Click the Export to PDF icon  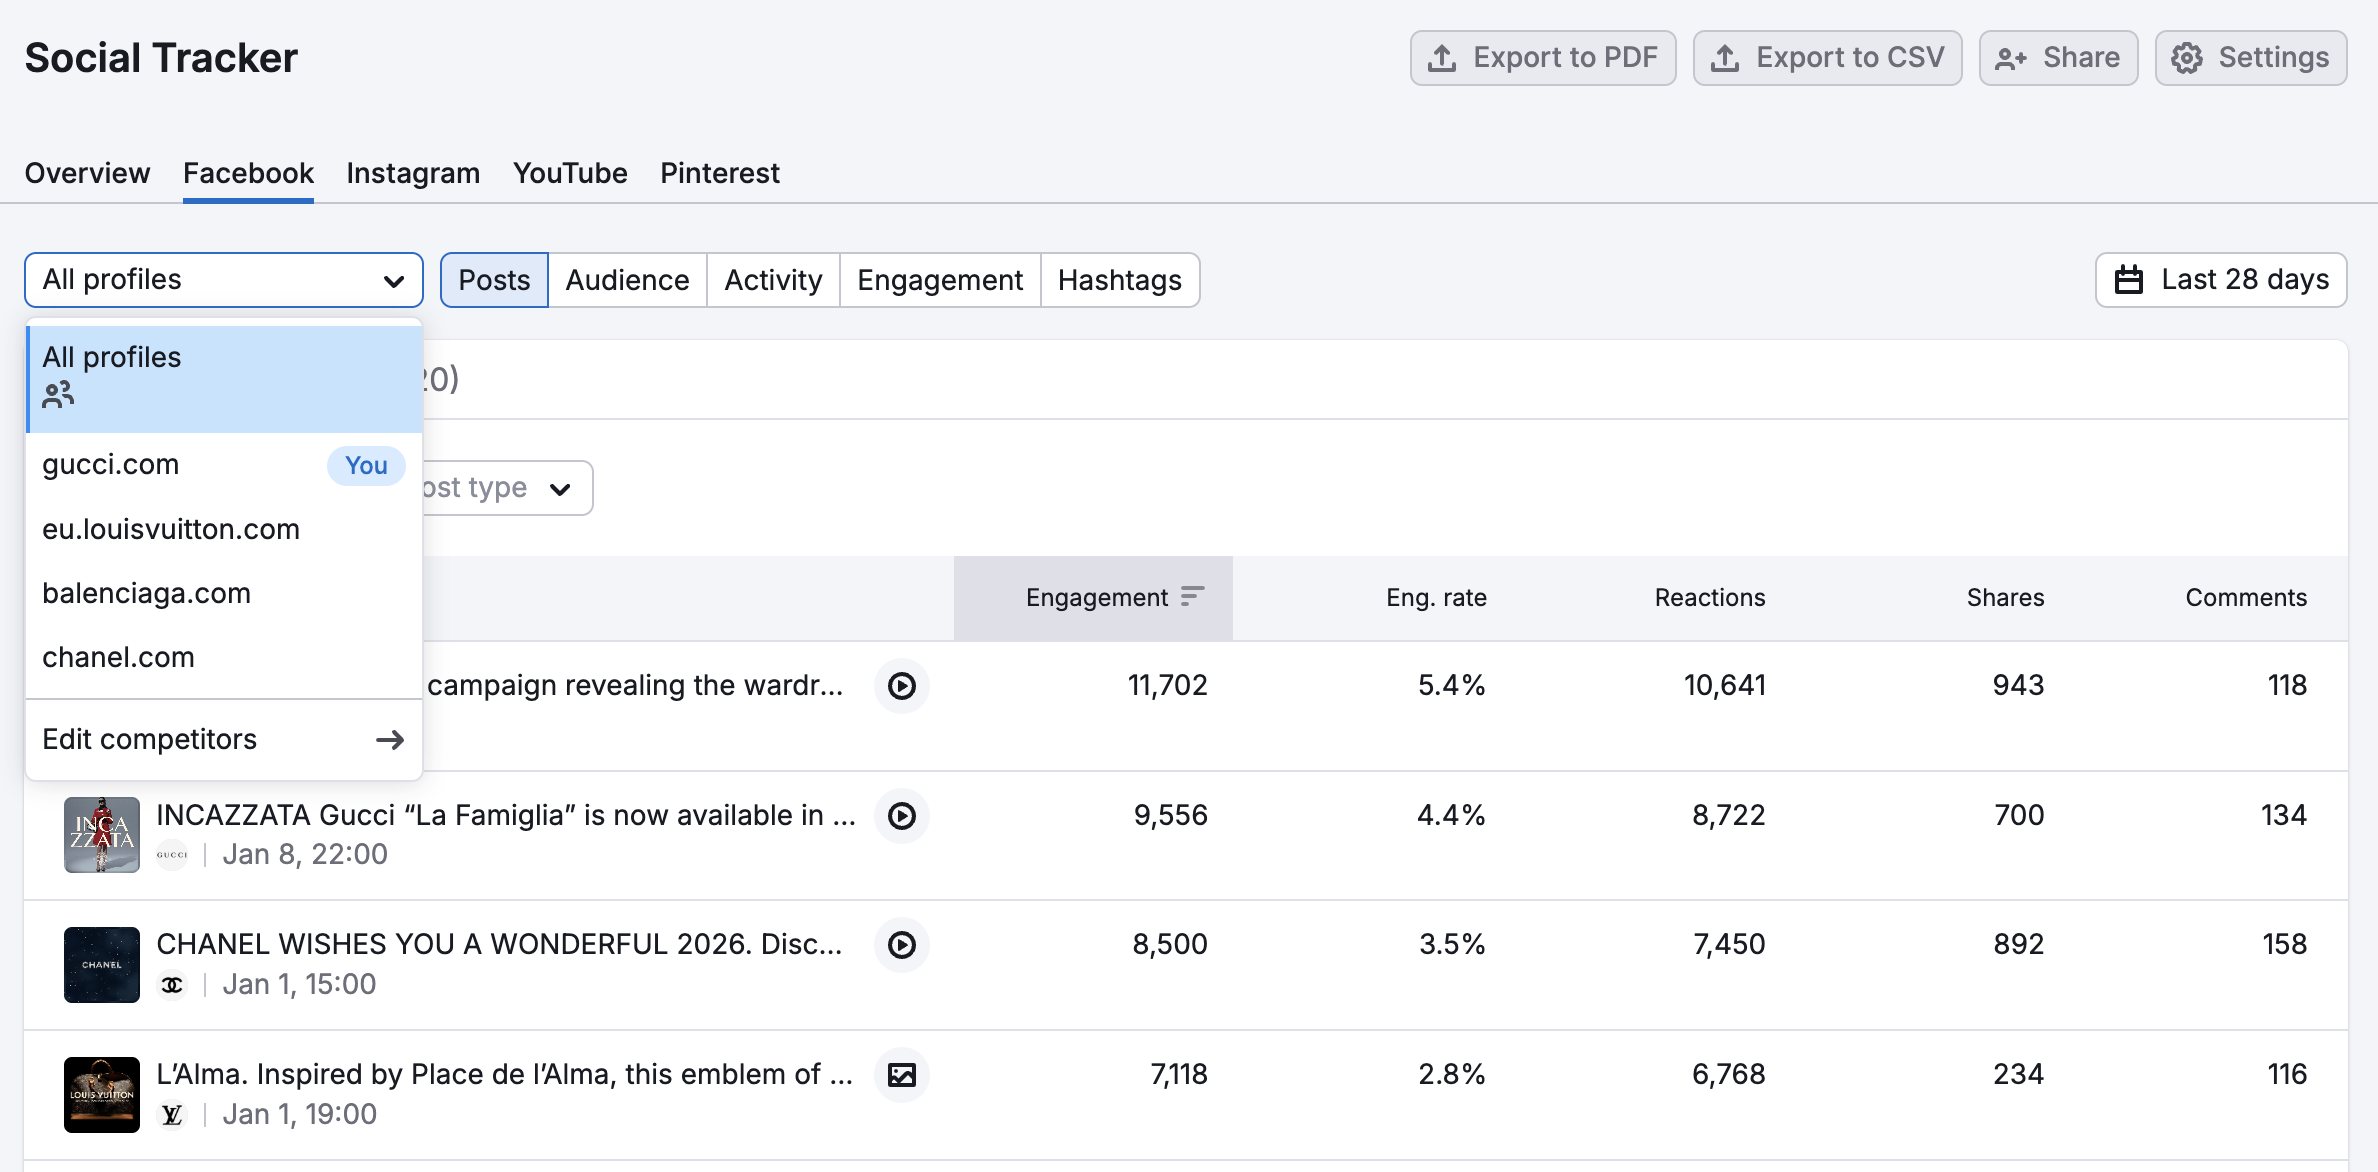pyautogui.click(x=1442, y=57)
